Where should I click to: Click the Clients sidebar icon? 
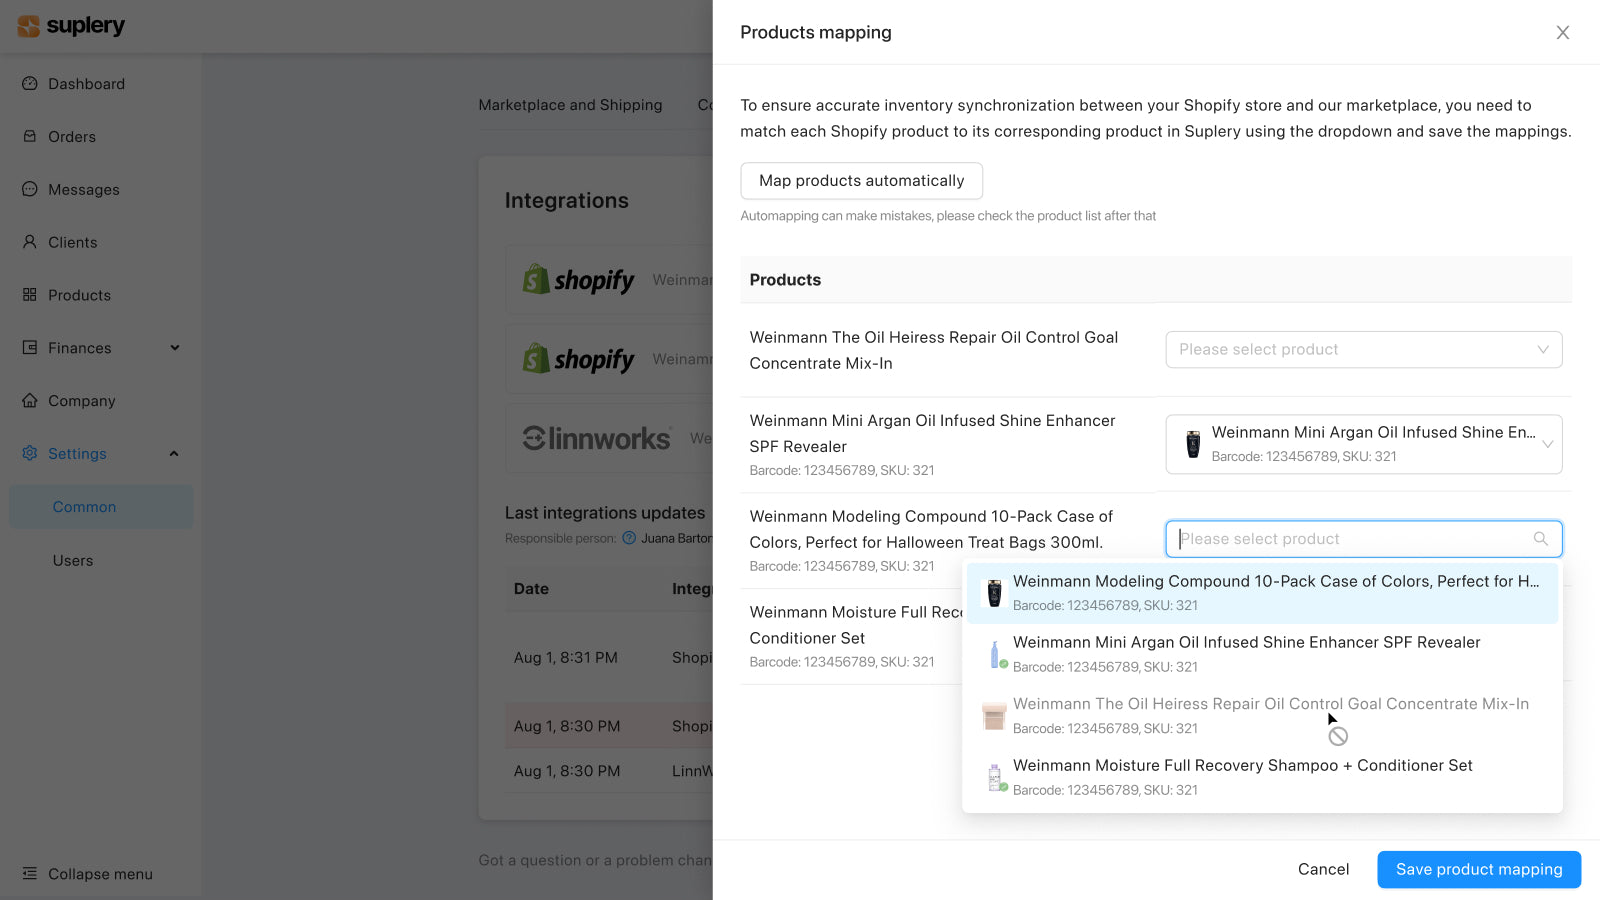[30, 242]
